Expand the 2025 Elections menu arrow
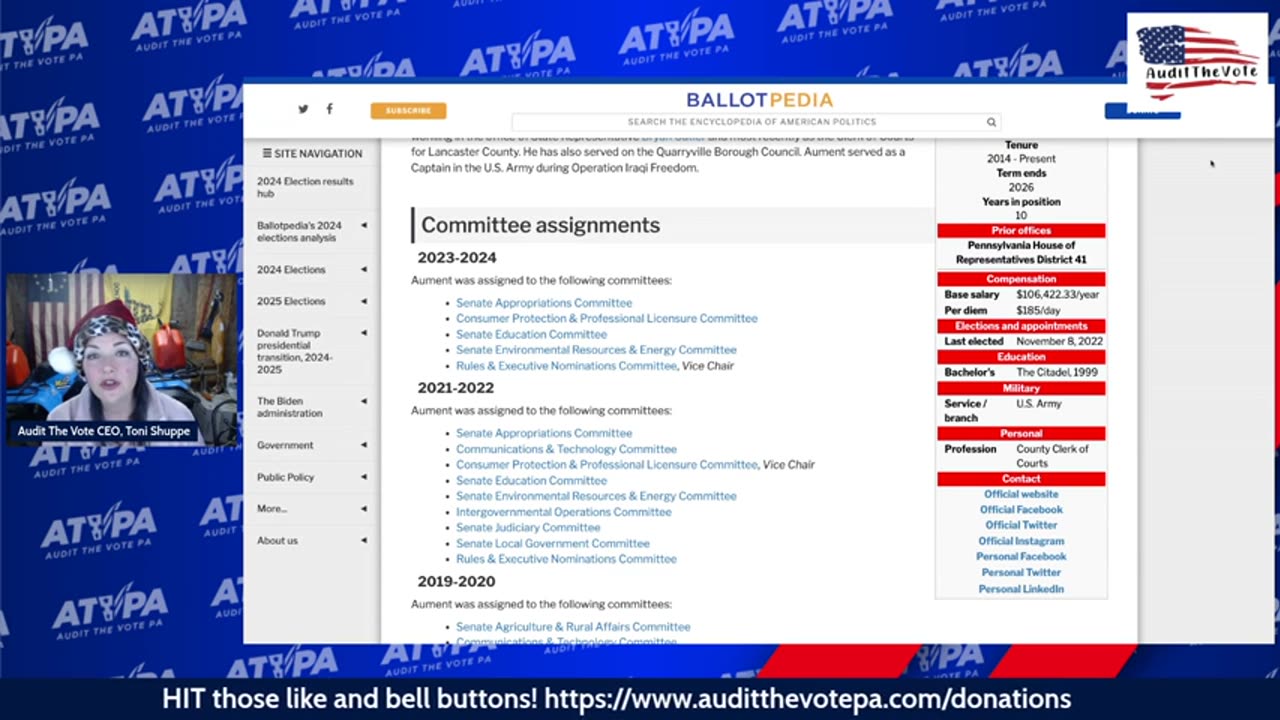Viewport: 1280px width, 720px height. pyautogui.click(x=363, y=301)
